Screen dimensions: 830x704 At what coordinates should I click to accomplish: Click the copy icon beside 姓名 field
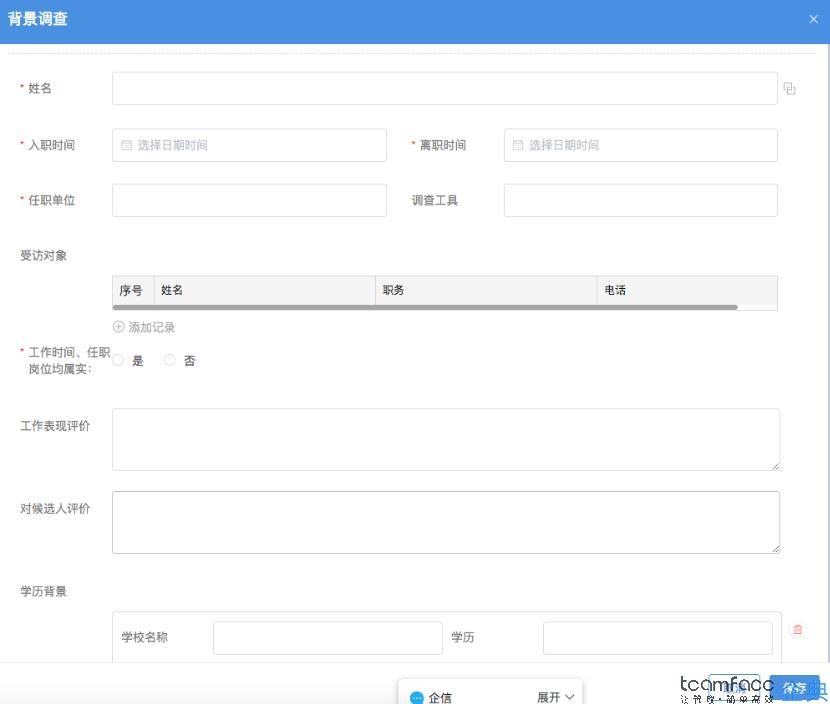coord(789,88)
